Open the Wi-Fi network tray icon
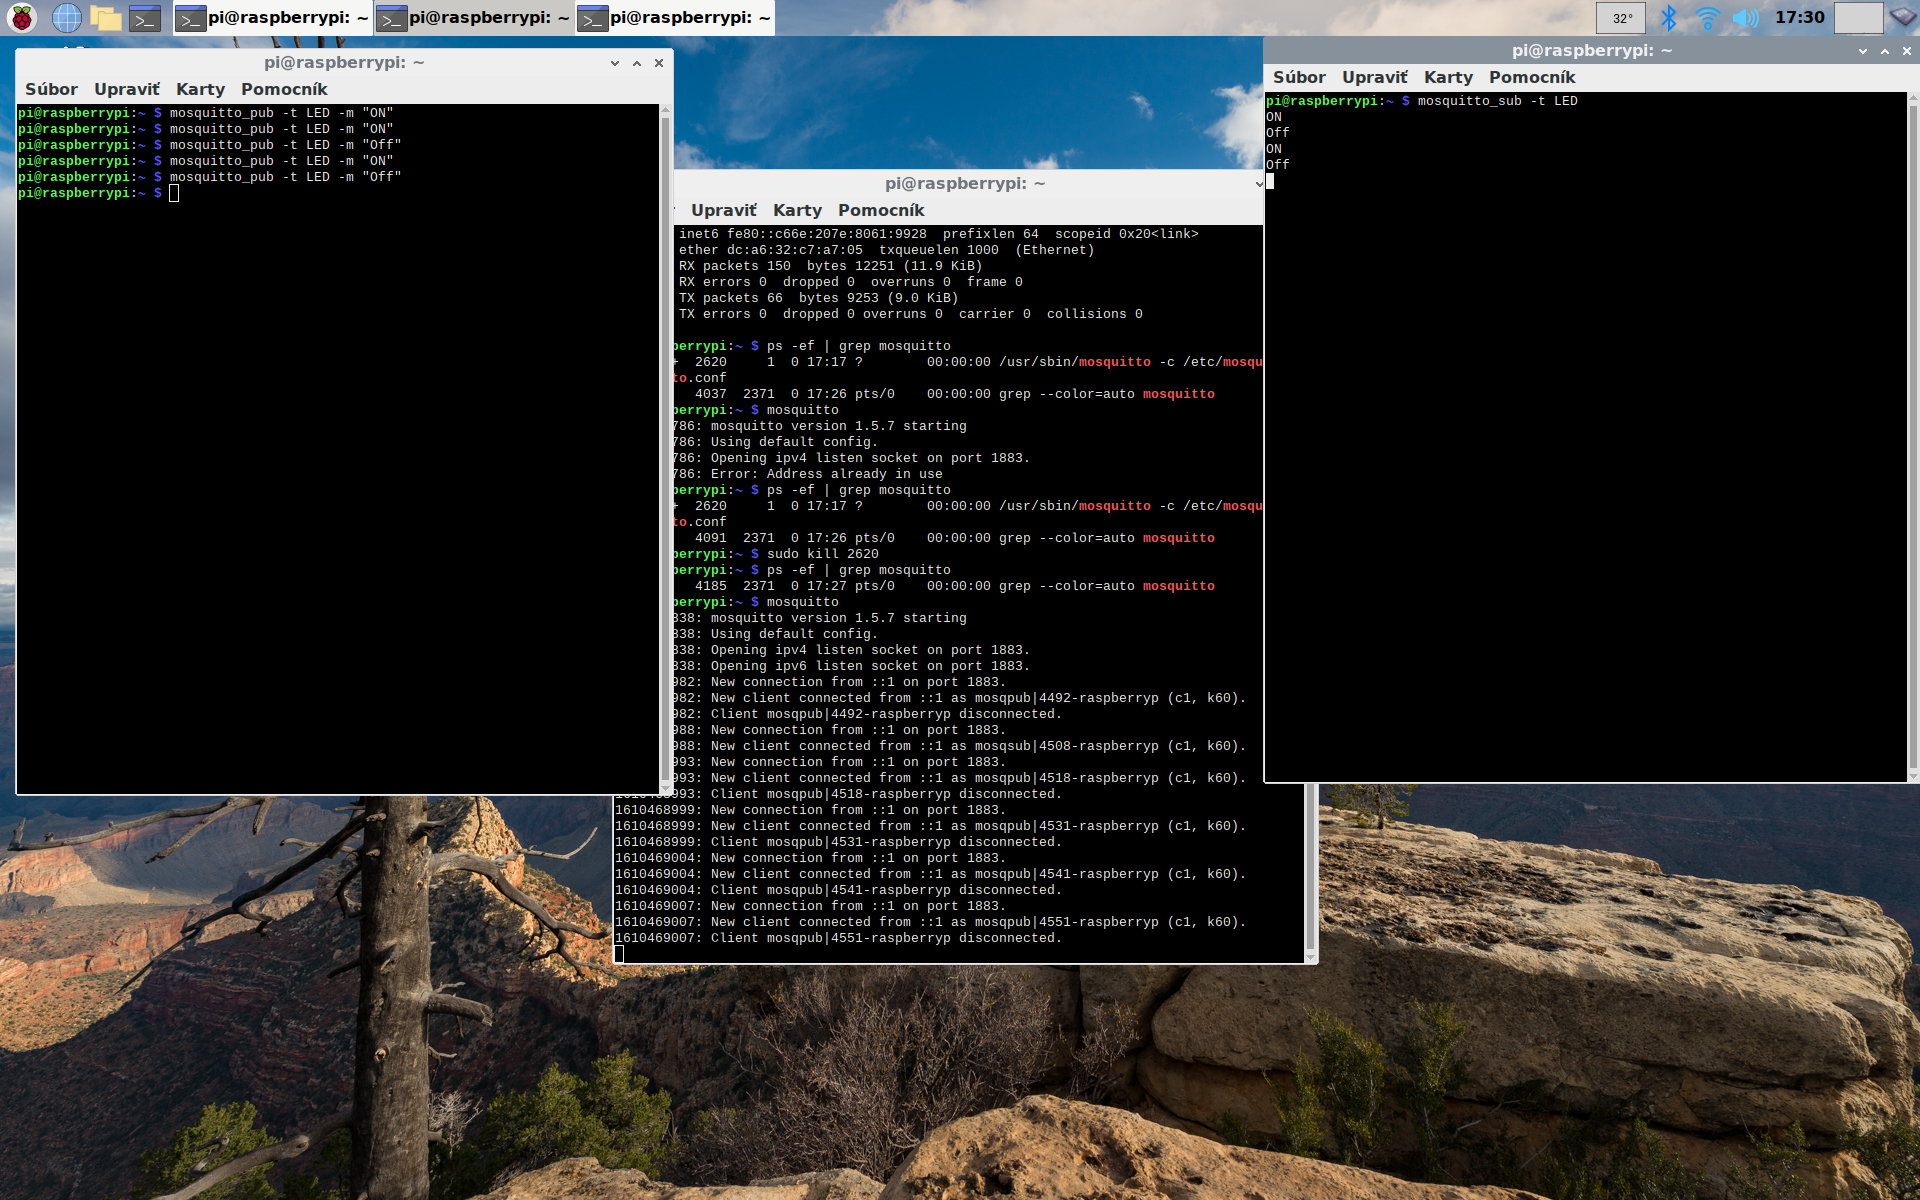Viewport: 1920px width, 1200px height. [1707, 17]
